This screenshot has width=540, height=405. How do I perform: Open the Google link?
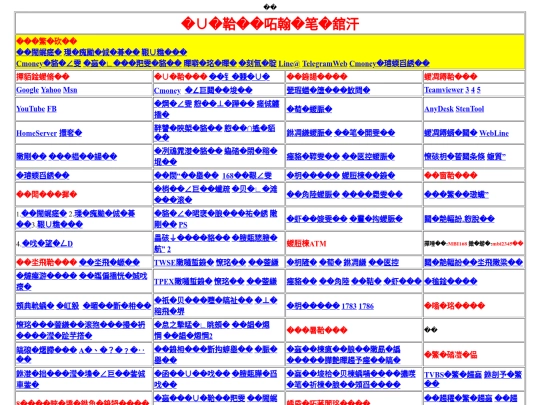(27, 90)
